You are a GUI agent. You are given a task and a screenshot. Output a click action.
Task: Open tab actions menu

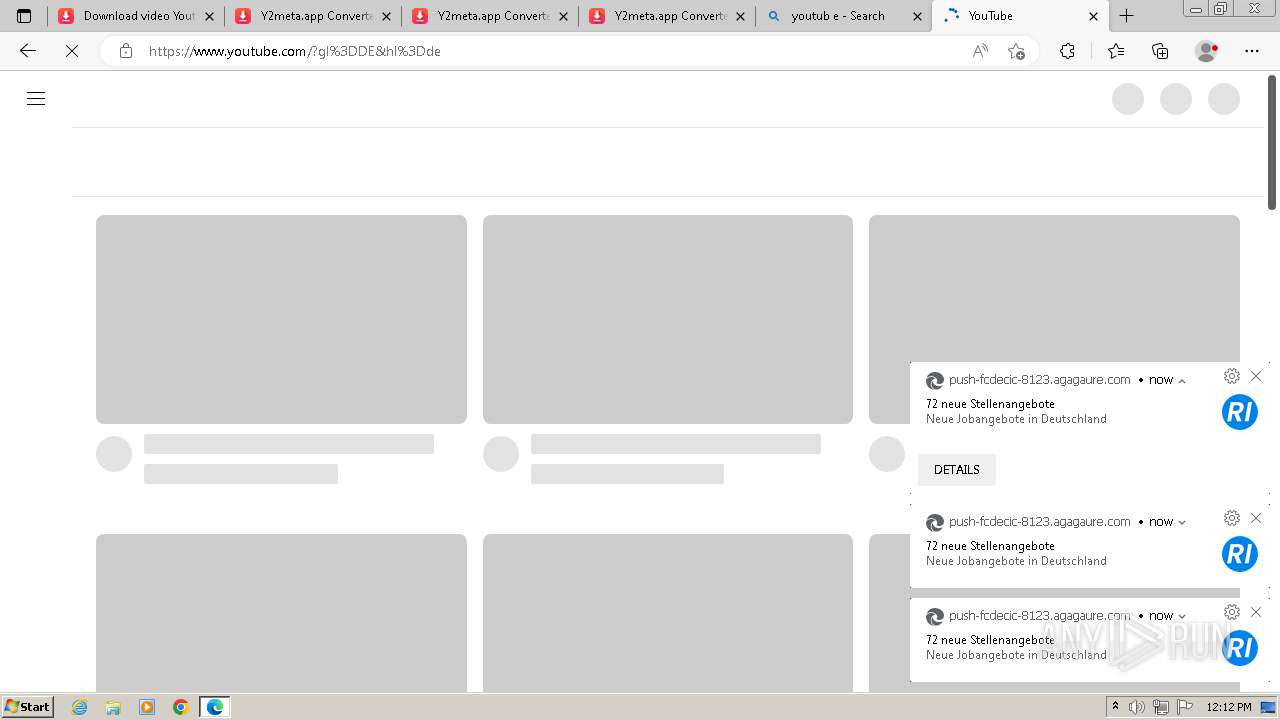(24, 16)
